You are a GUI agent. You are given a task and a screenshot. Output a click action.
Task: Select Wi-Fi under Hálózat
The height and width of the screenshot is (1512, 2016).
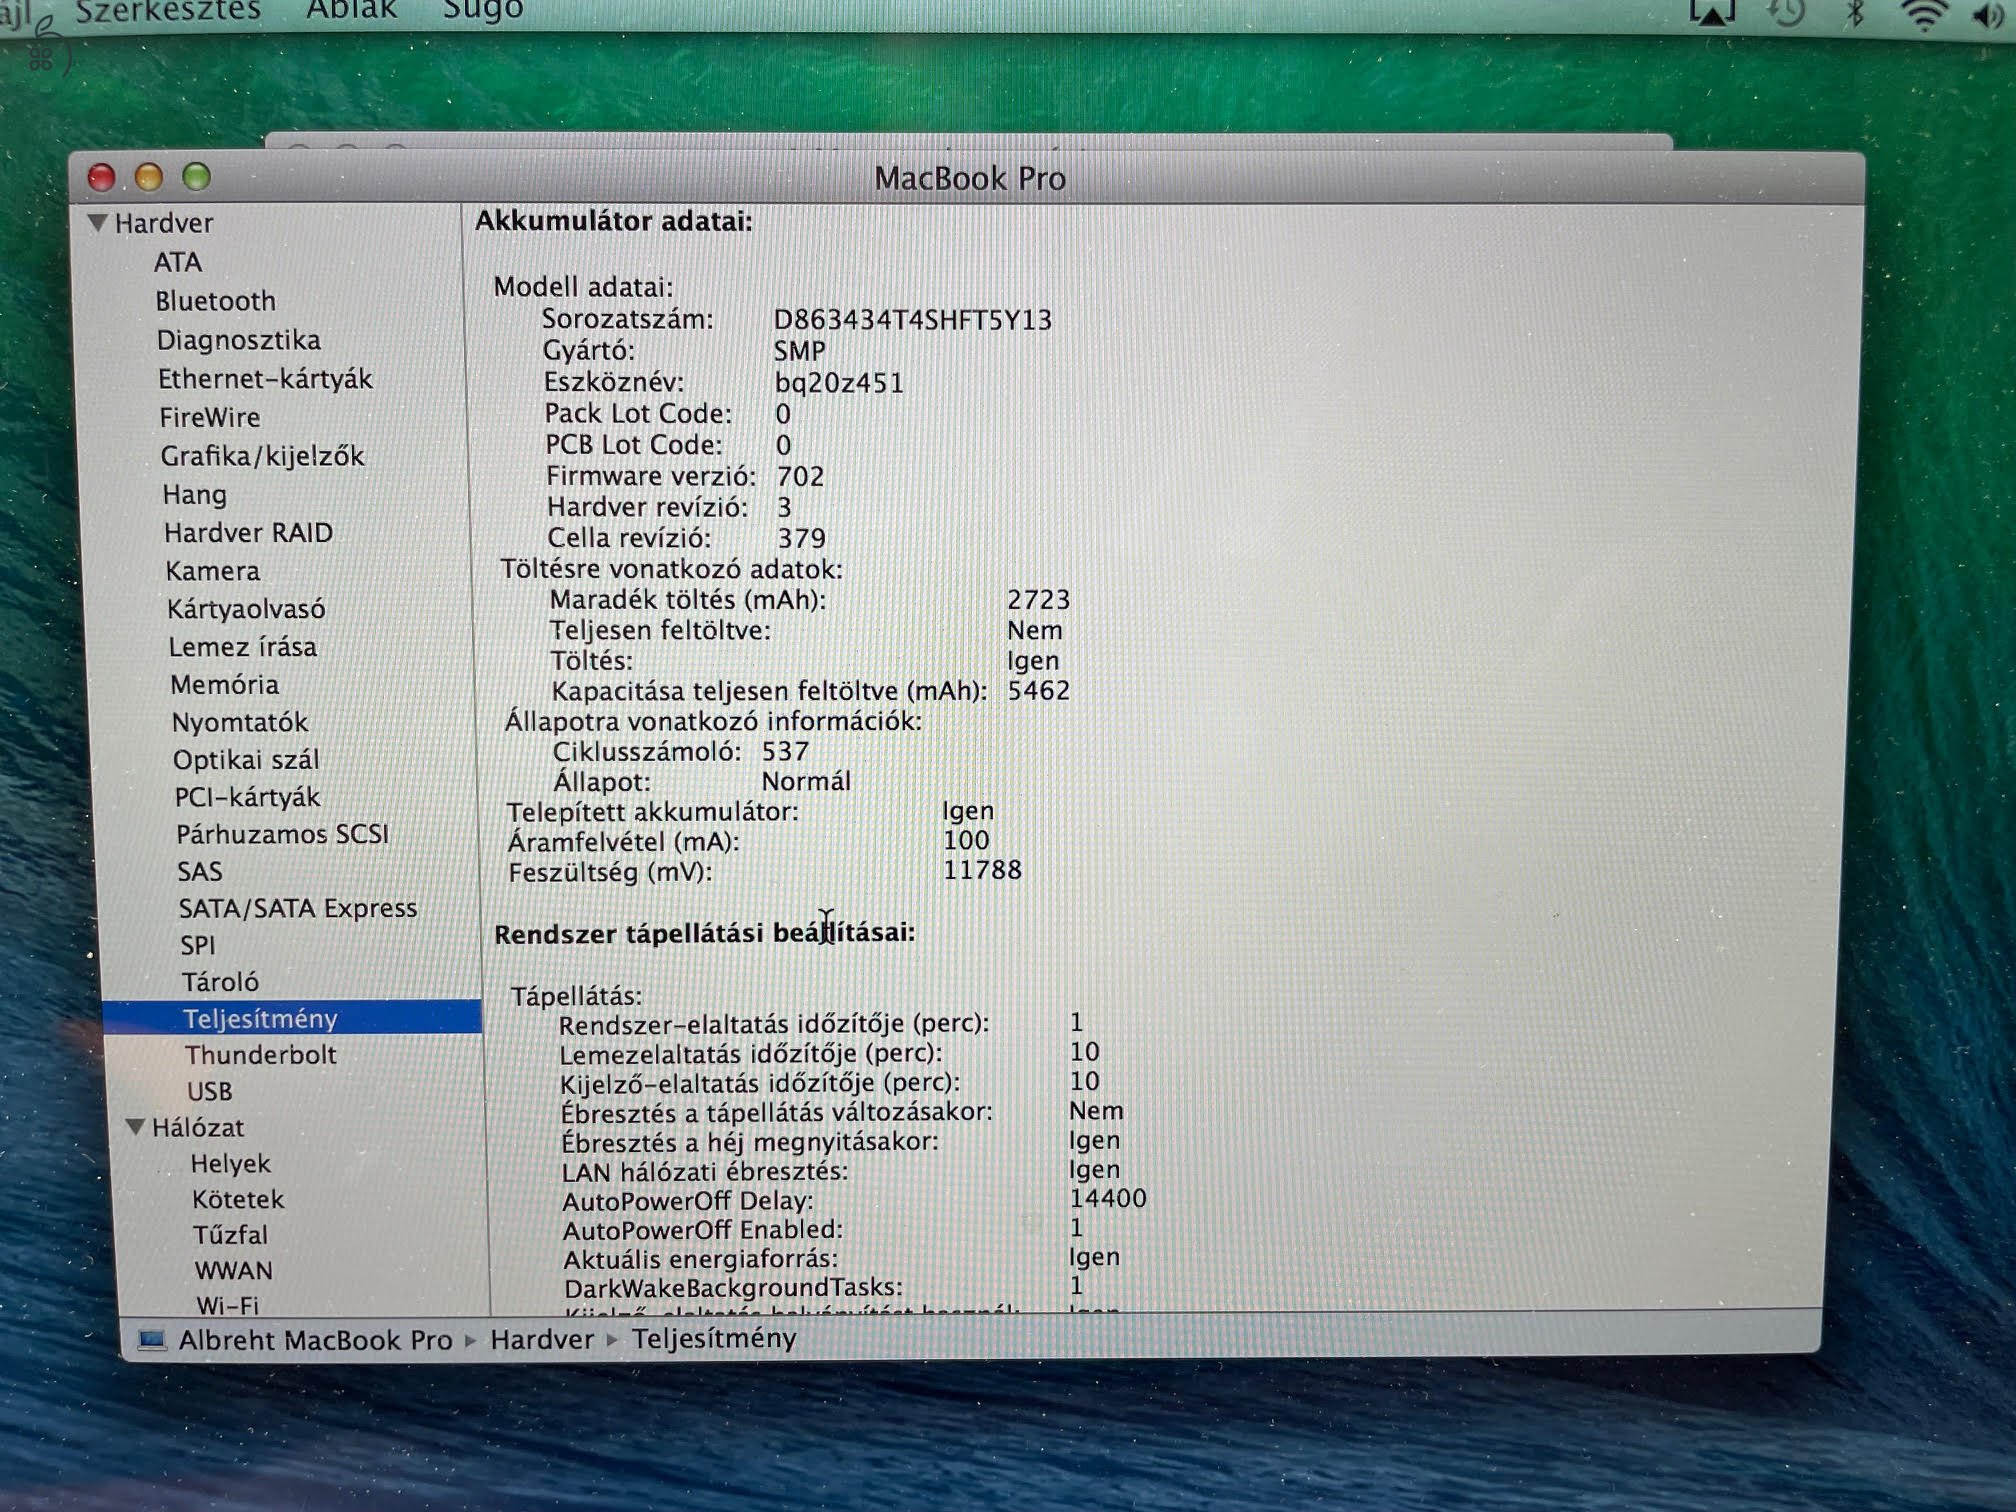click(227, 1305)
